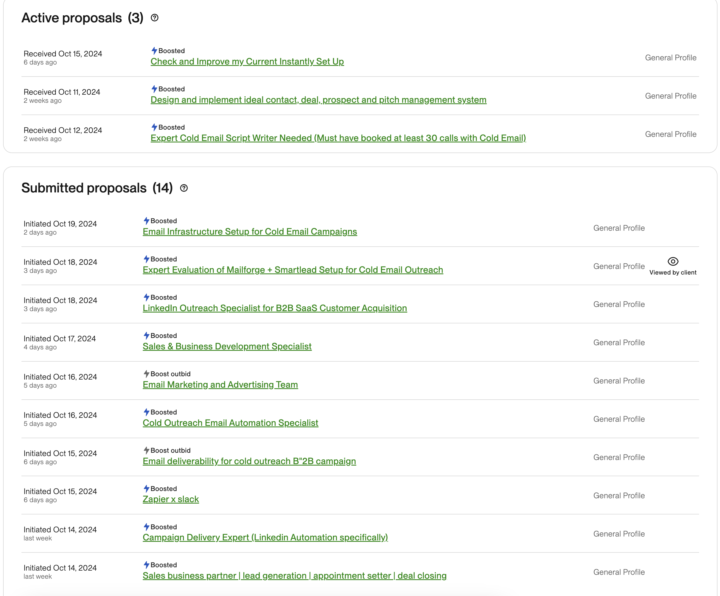Screen dimensions: 720x596
Task: Open Cold Outreach Email Automation Specialist proposal
Action: click(x=230, y=423)
